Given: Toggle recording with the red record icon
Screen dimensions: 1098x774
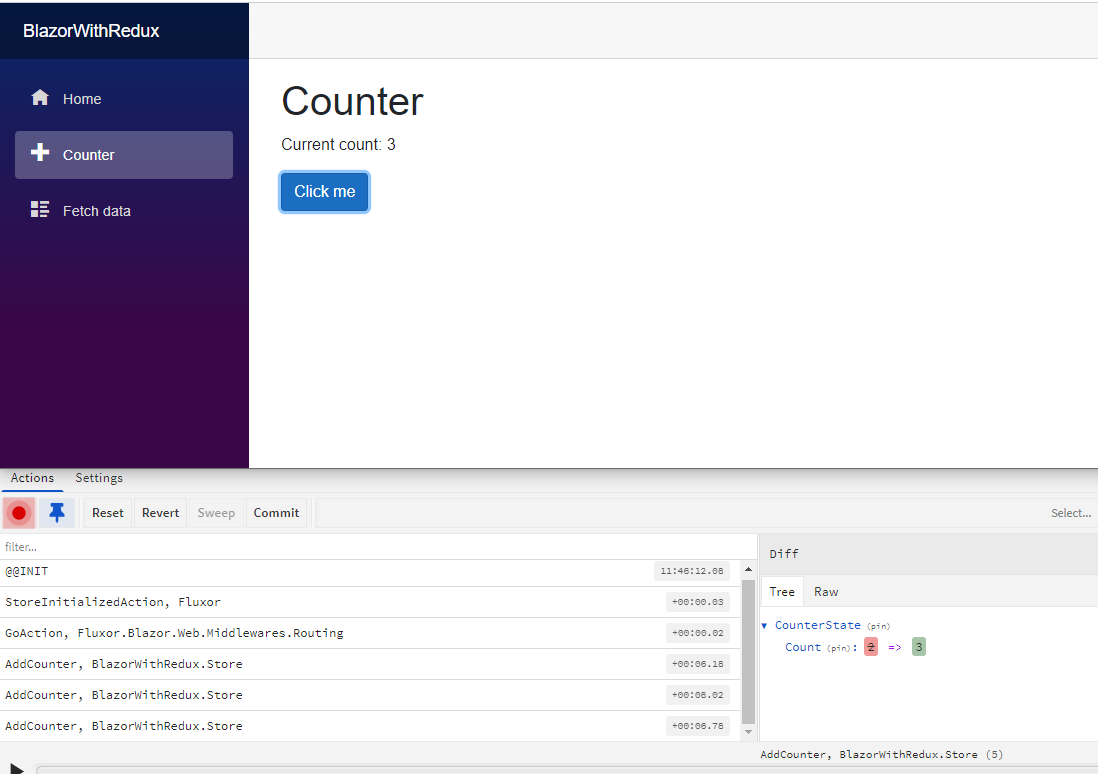Looking at the screenshot, I should (x=19, y=512).
